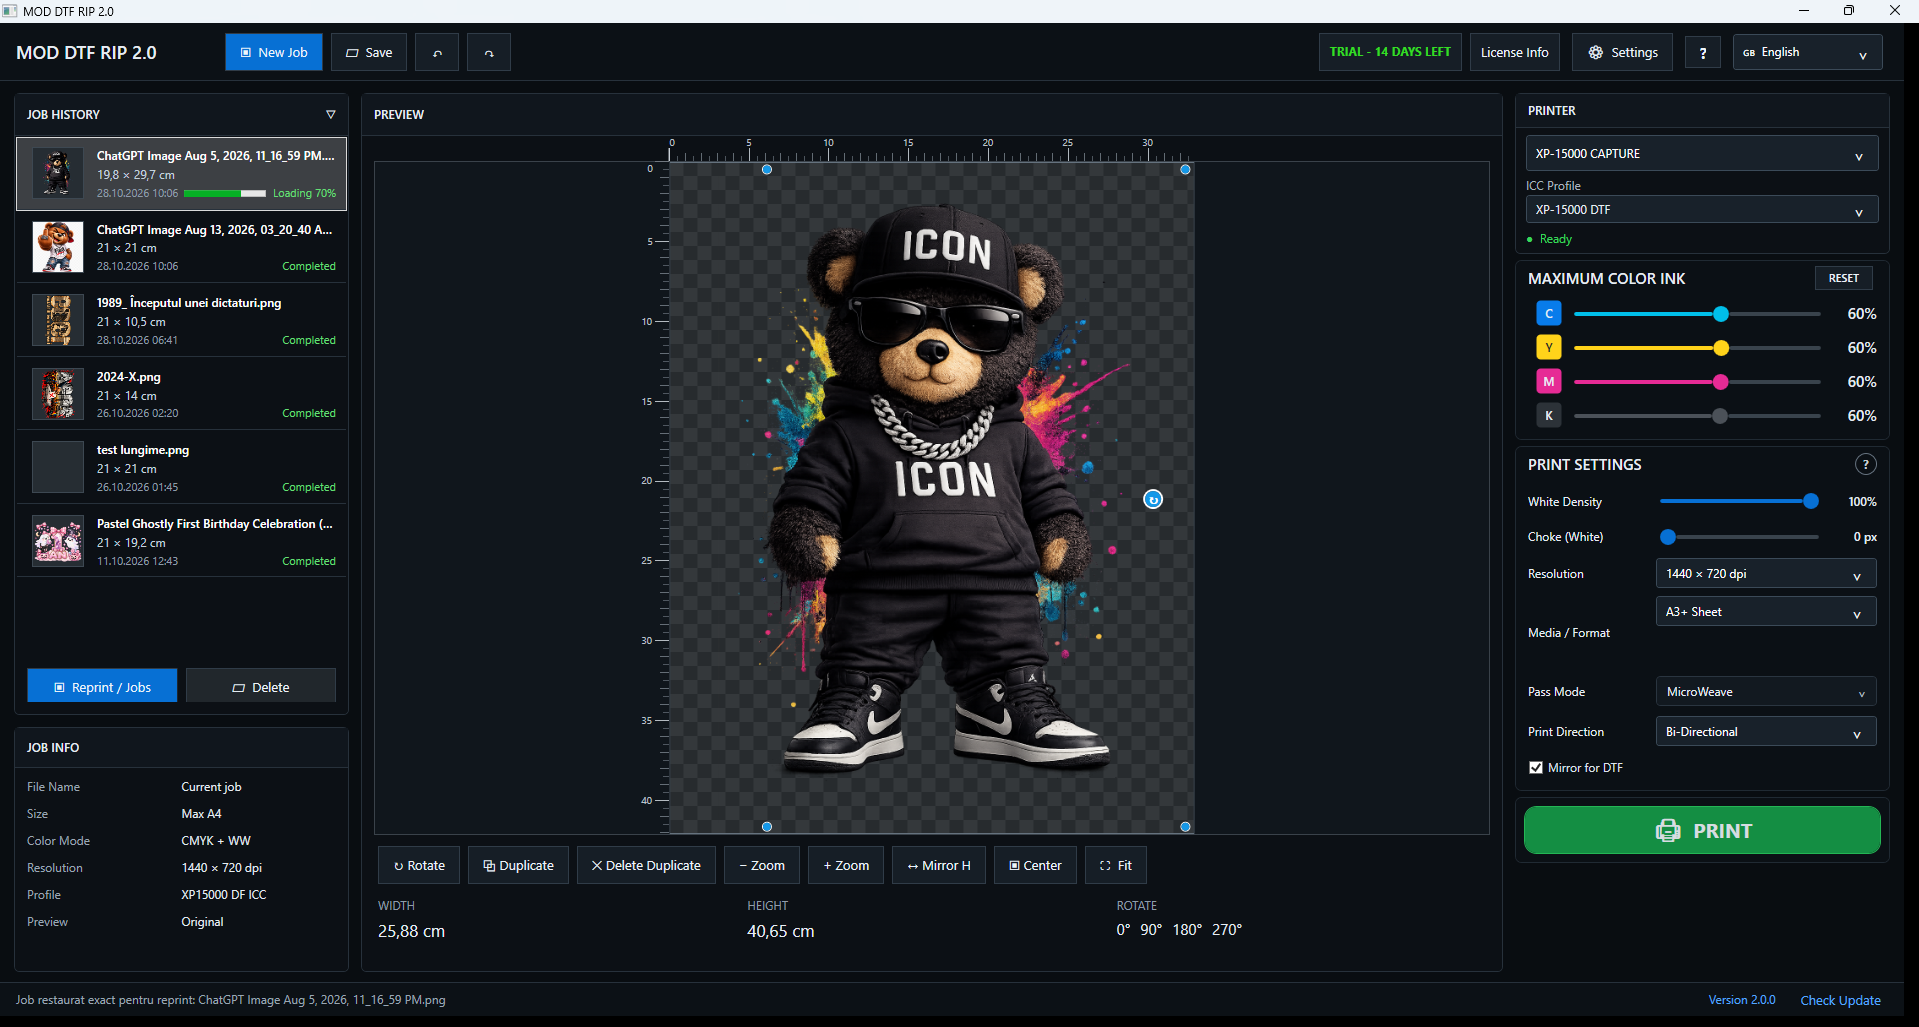The height and width of the screenshot is (1027, 1919).
Task: Click the Magenta ink channel icon
Action: pos(1549,382)
